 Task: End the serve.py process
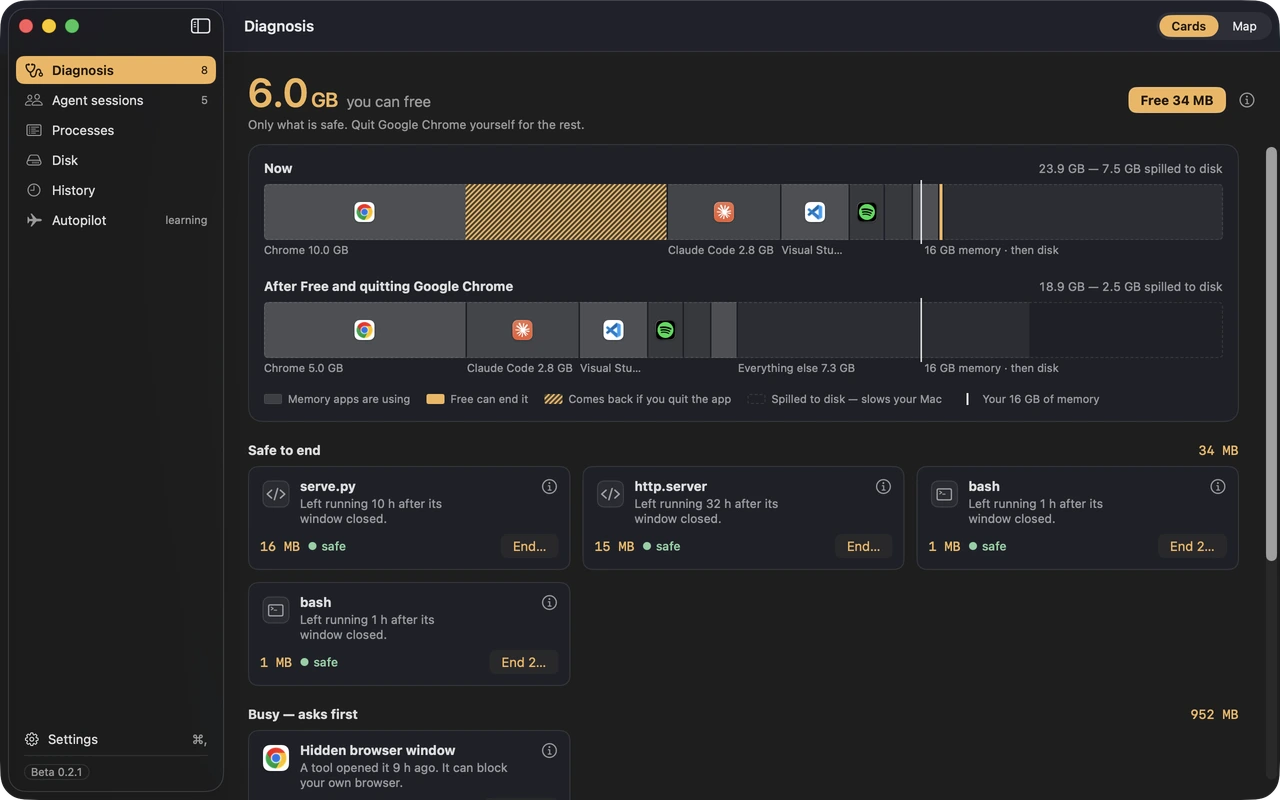pyautogui.click(x=529, y=546)
